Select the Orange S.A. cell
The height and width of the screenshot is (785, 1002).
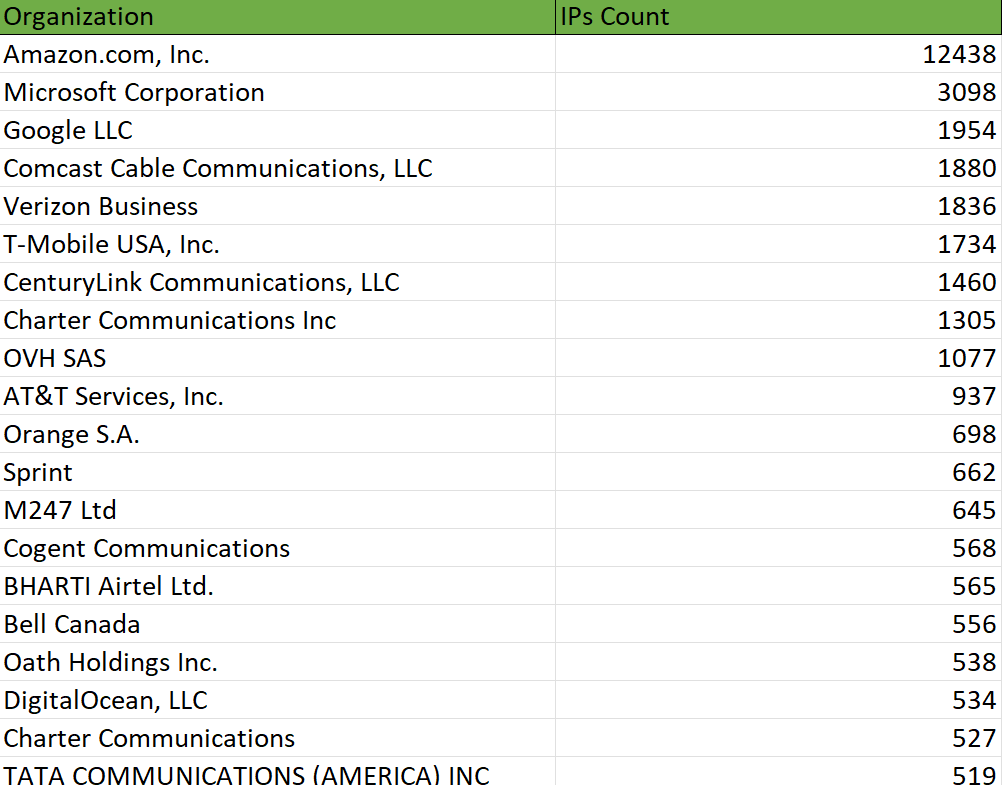71,434
